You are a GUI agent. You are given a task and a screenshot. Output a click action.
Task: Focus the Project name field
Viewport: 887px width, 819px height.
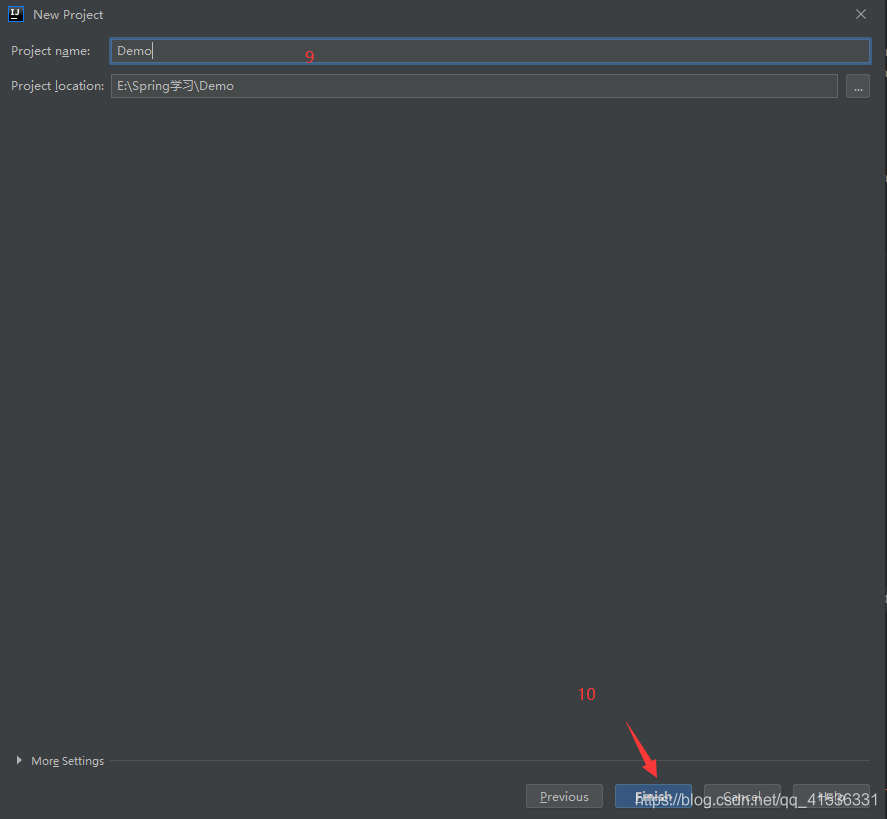pos(490,51)
